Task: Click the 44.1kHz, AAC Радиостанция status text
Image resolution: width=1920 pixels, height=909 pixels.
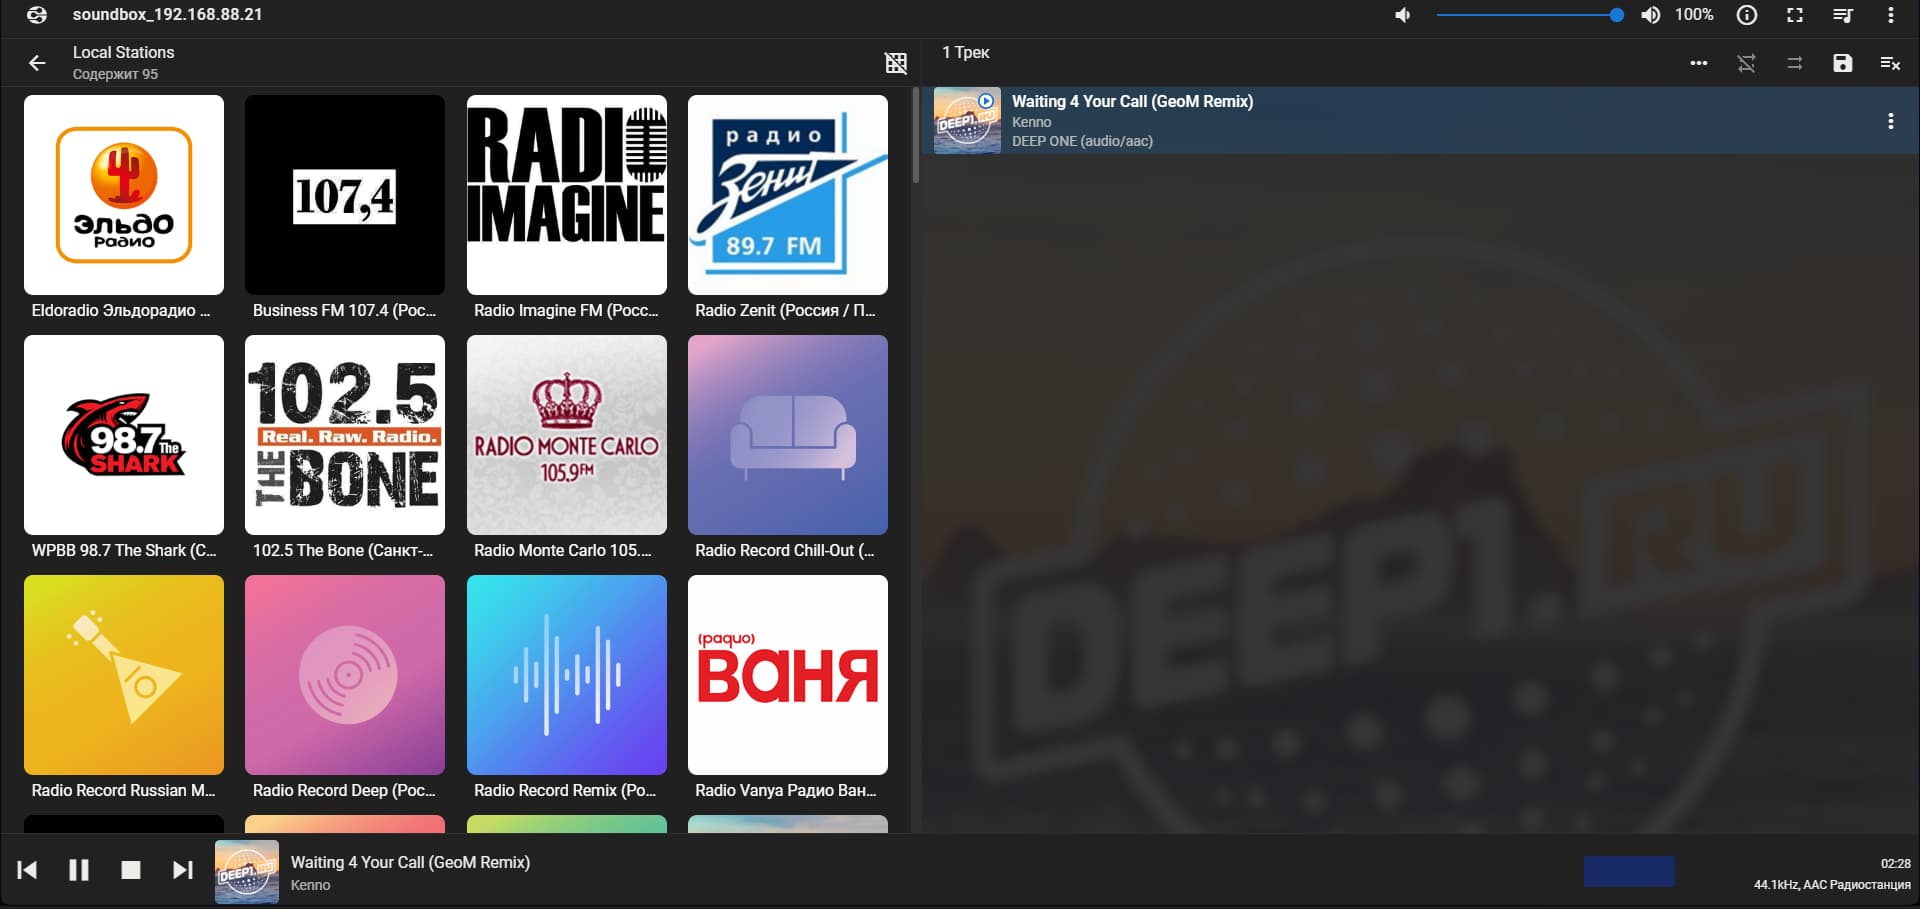Action: pyautogui.click(x=1832, y=885)
